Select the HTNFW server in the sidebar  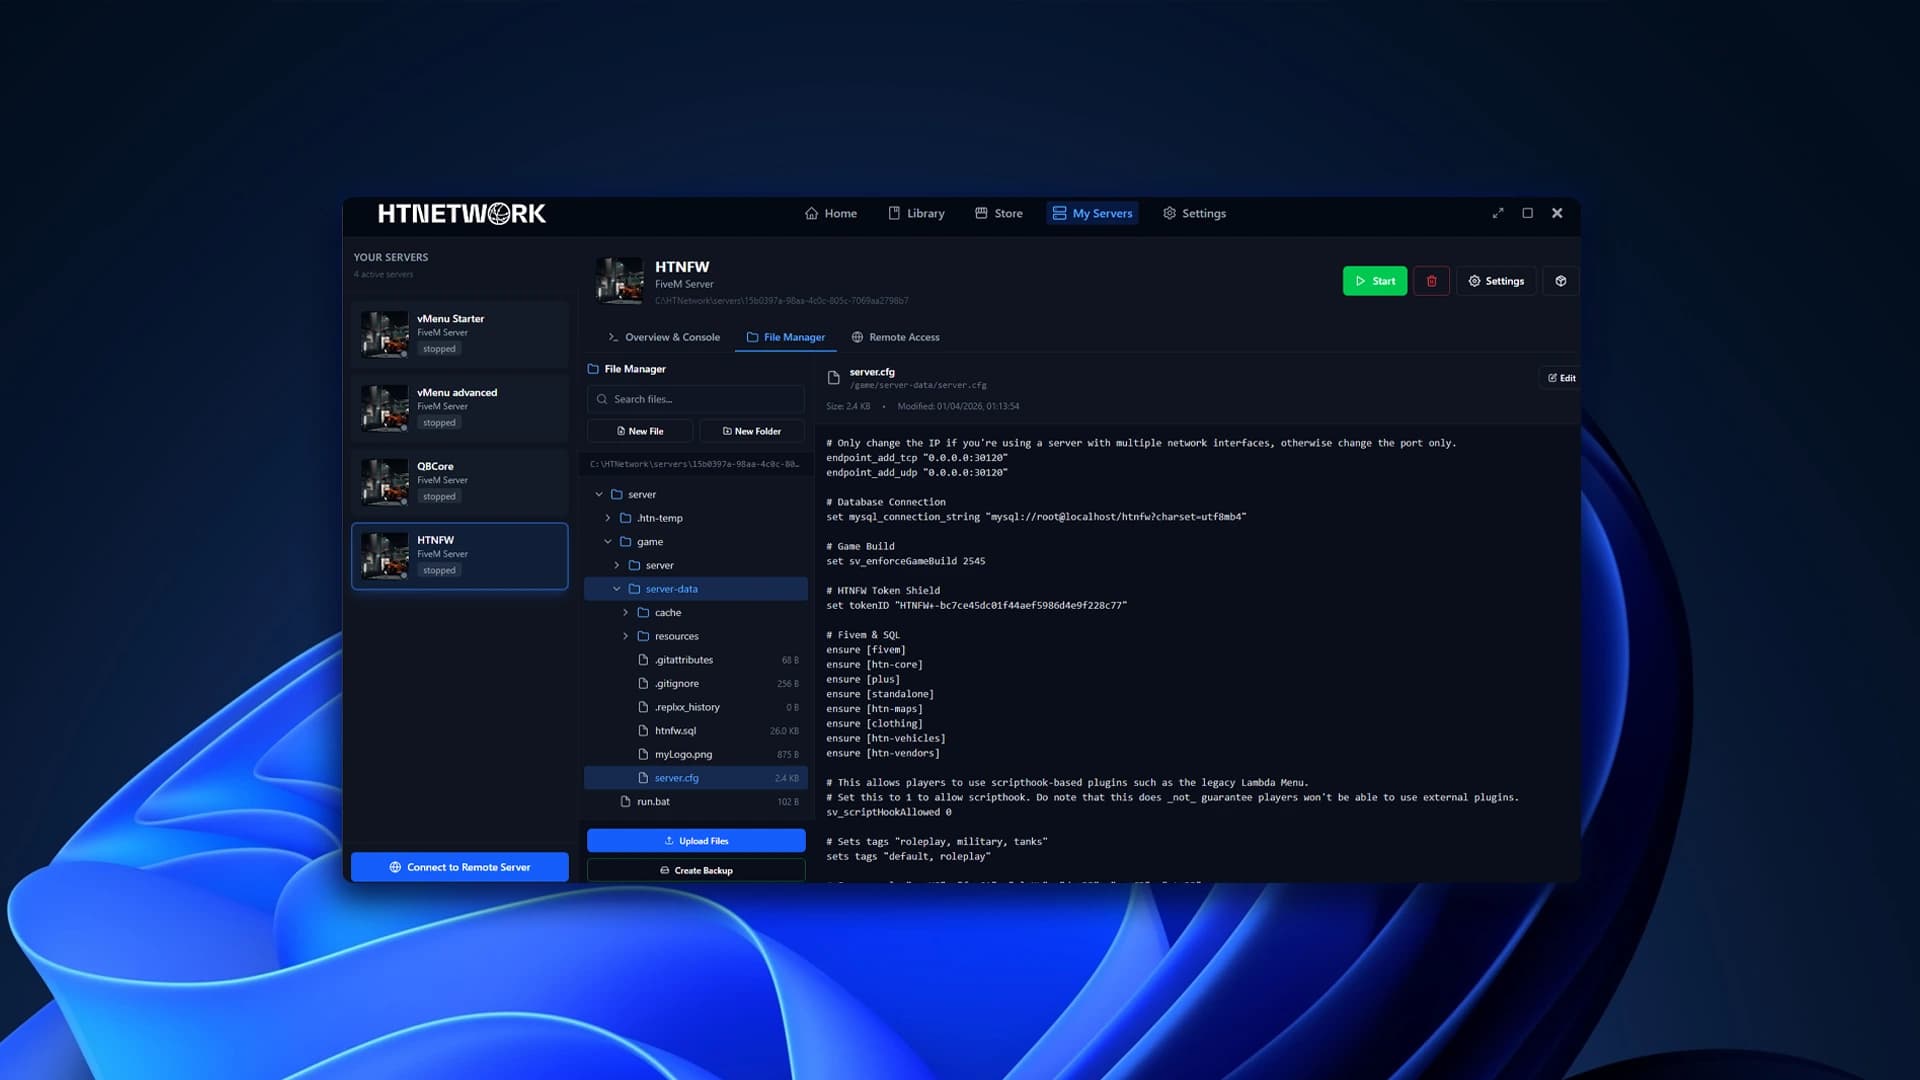(x=459, y=555)
